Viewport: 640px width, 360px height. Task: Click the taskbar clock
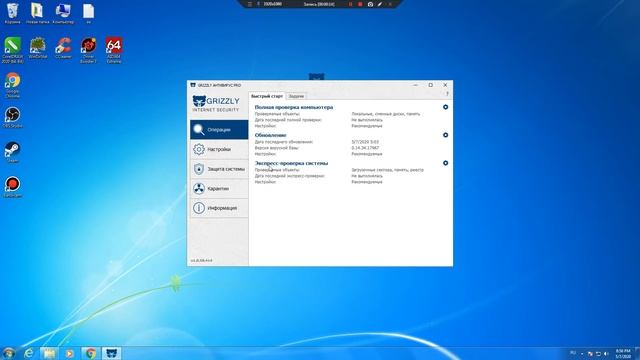(x=623, y=353)
